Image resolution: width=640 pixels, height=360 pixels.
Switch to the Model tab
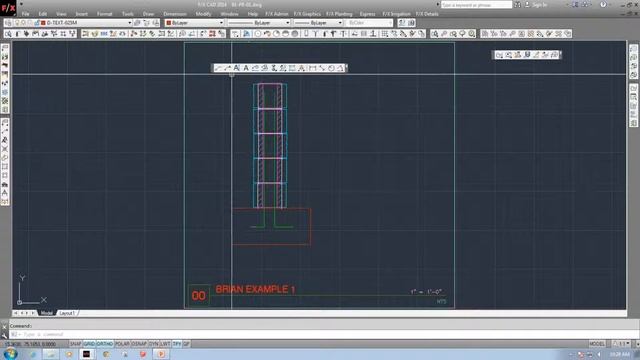pyautogui.click(x=47, y=313)
